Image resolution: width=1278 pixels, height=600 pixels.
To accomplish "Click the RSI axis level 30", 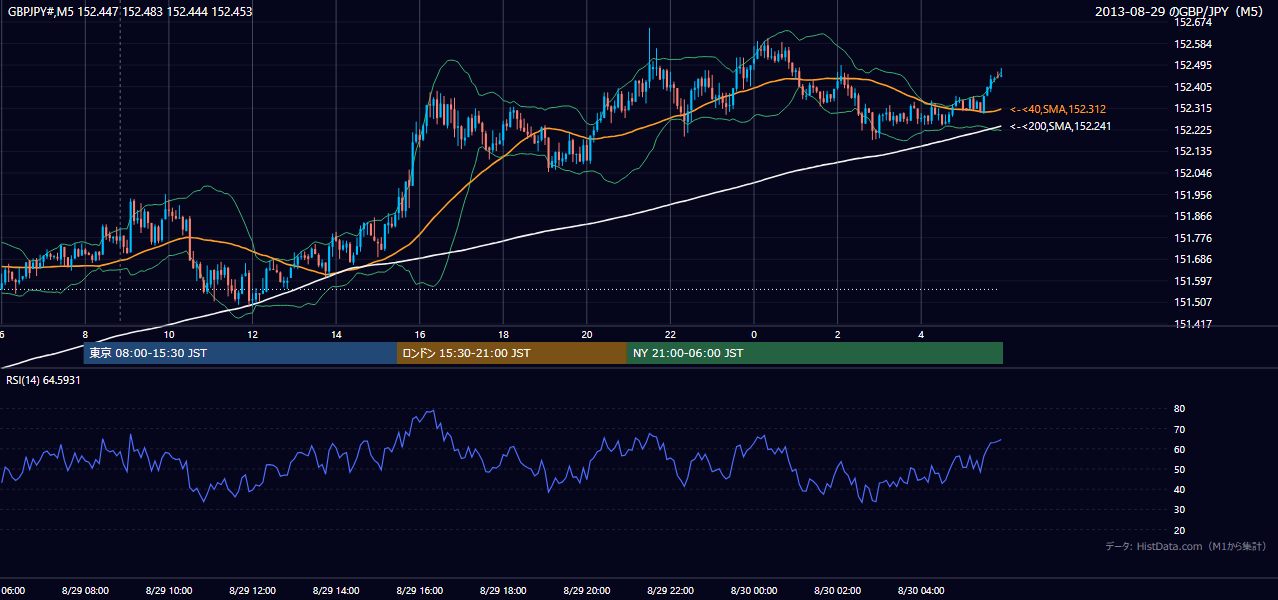I will (1179, 510).
